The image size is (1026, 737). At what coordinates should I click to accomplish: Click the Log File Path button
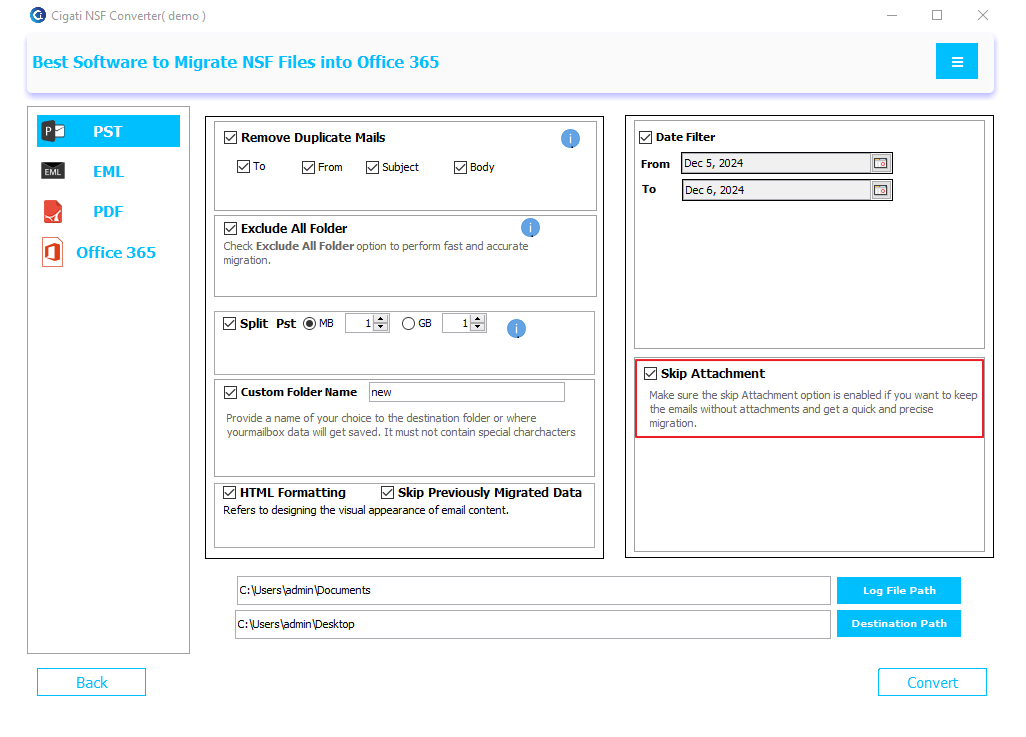898,590
